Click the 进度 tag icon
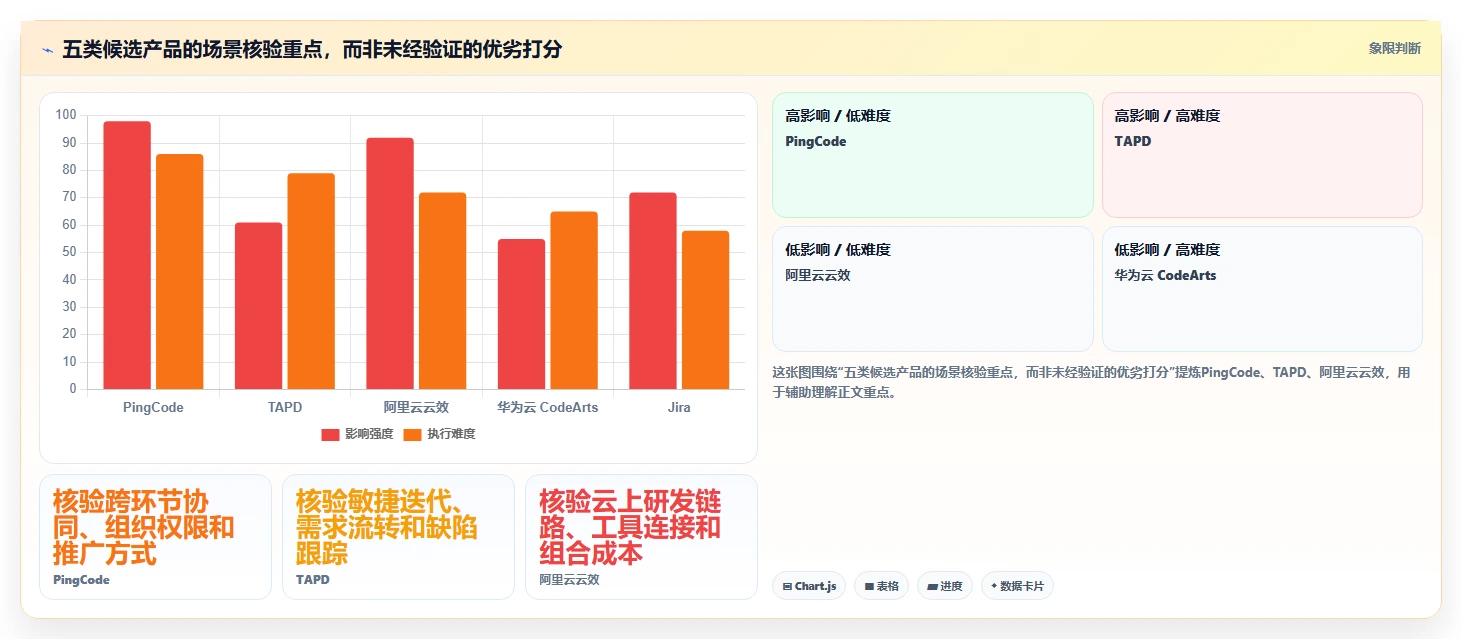 coord(932,586)
